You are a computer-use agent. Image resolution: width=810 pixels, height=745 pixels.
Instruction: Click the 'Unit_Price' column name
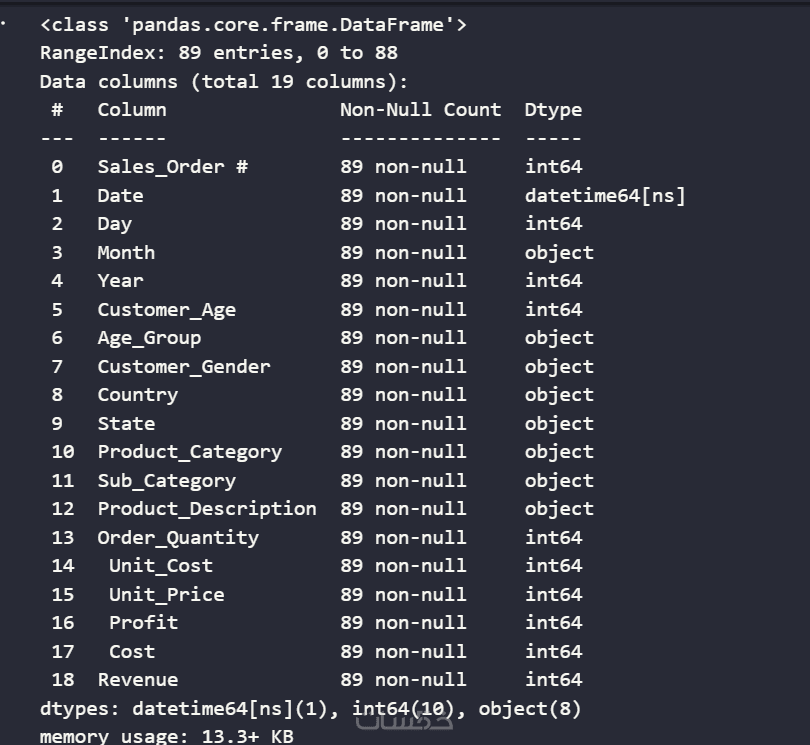pyautogui.click(x=166, y=594)
